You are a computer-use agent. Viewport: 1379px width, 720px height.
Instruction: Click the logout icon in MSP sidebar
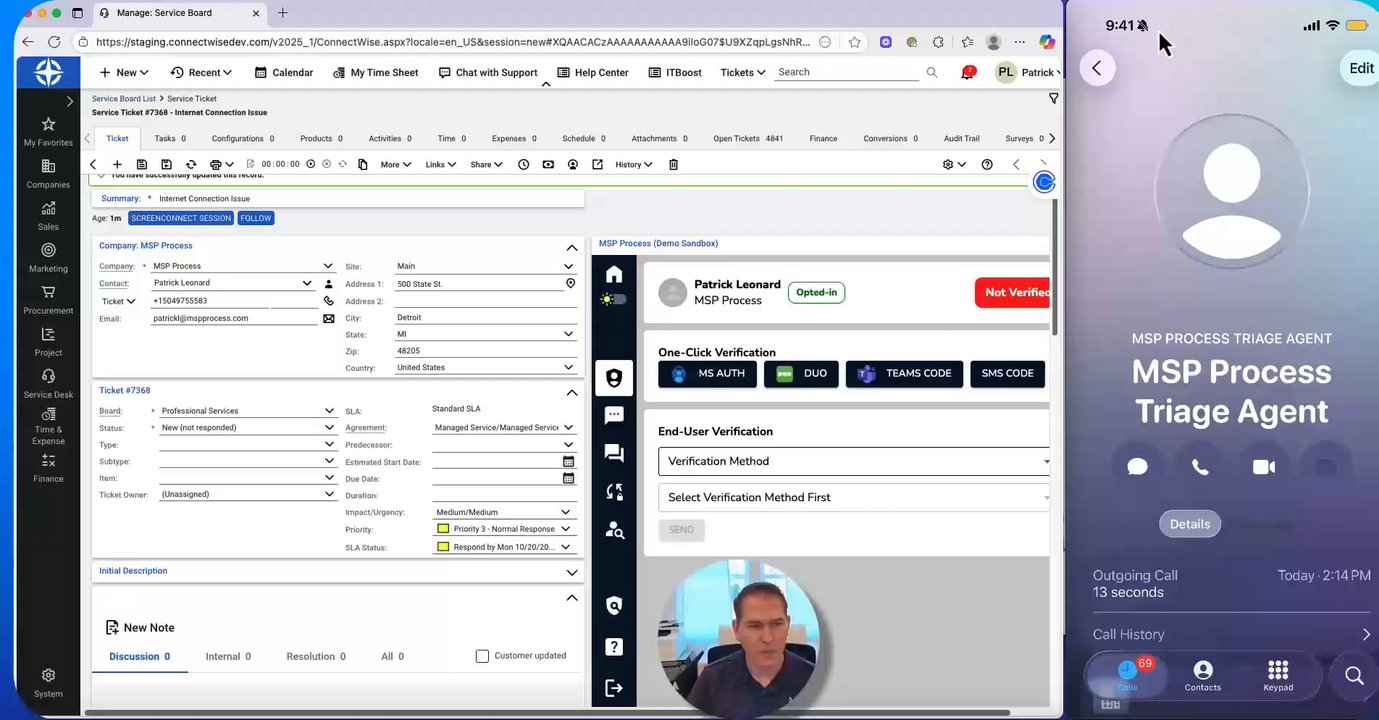point(614,688)
